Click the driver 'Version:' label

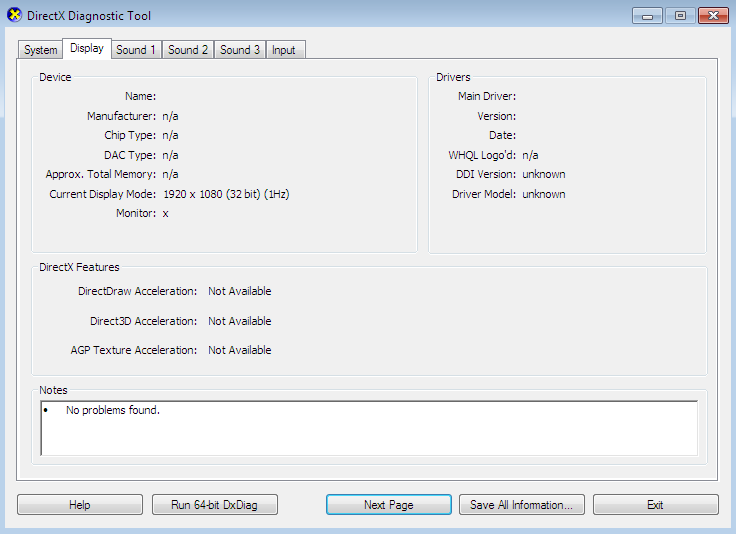click(497, 116)
